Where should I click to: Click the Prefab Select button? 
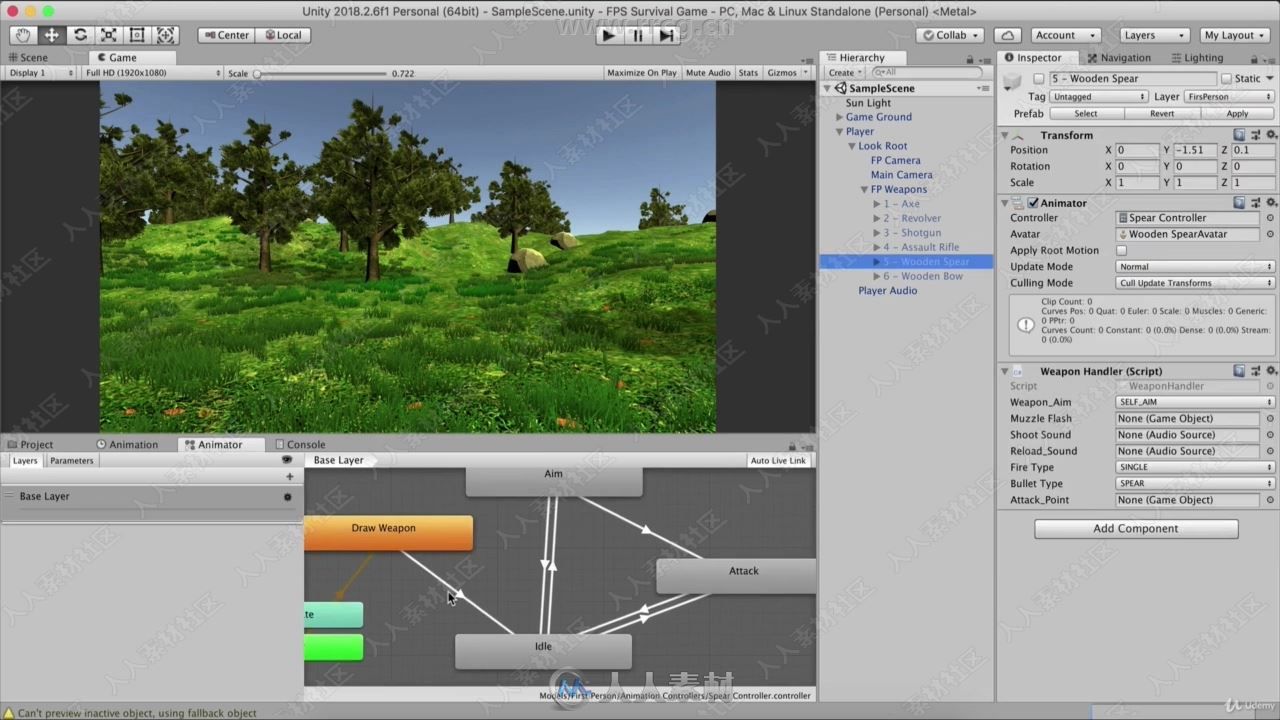click(1086, 114)
